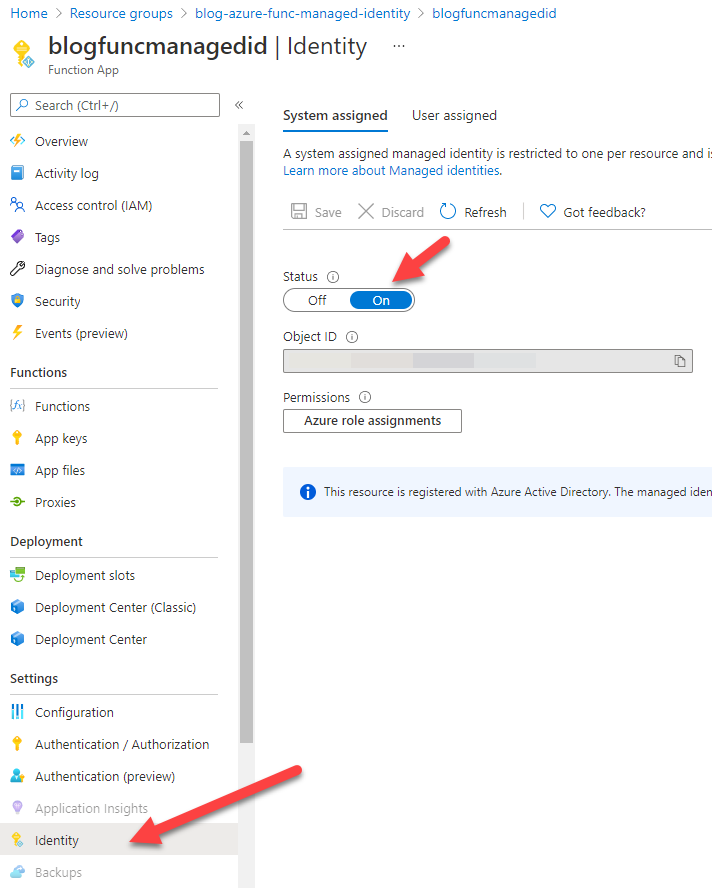Click the green Proxies icon
Viewport: 712px width, 888px height.
(x=18, y=502)
